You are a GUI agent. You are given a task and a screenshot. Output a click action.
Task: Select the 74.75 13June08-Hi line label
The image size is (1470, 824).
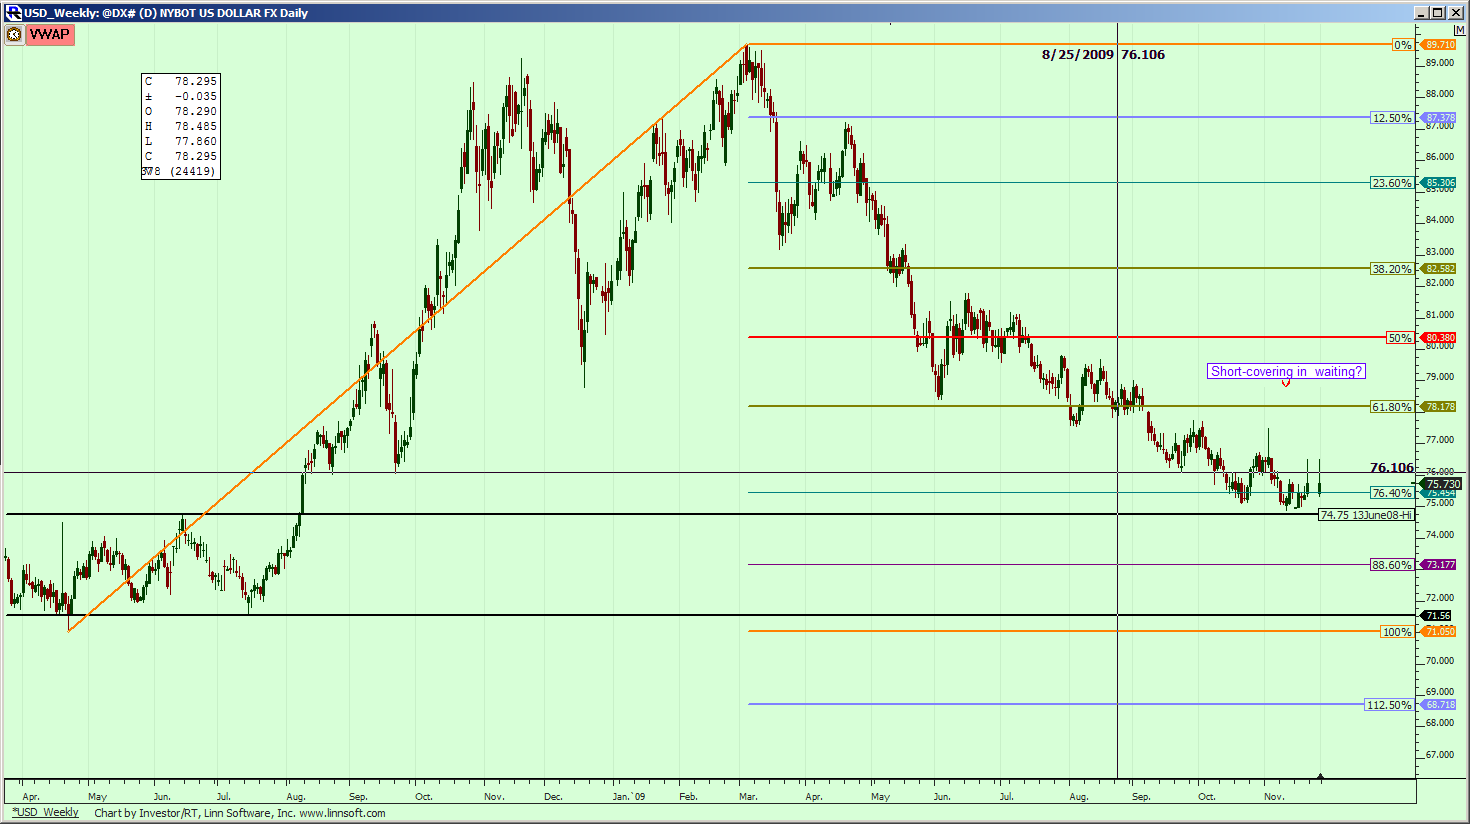click(x=1366, y=515)
